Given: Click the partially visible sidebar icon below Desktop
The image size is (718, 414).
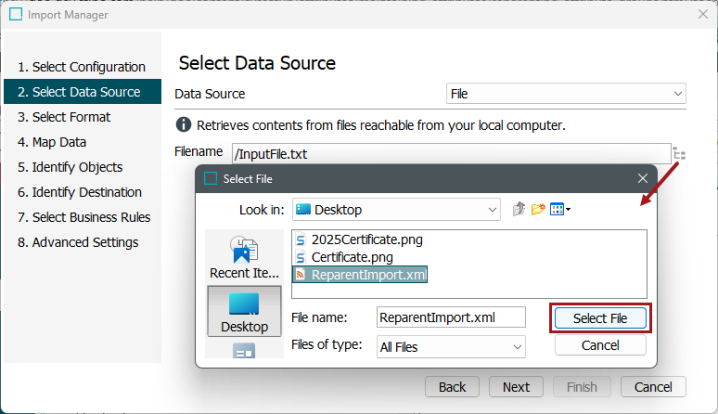Looking at the screenshot, I should click(244, 350).
